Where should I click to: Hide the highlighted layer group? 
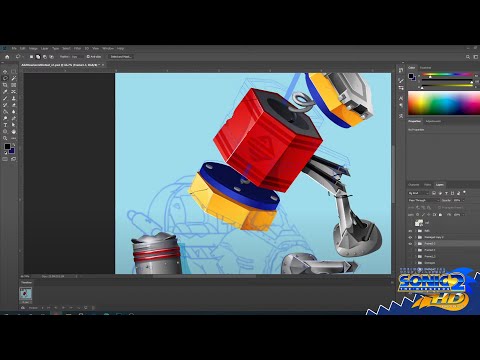coord(410,244)
